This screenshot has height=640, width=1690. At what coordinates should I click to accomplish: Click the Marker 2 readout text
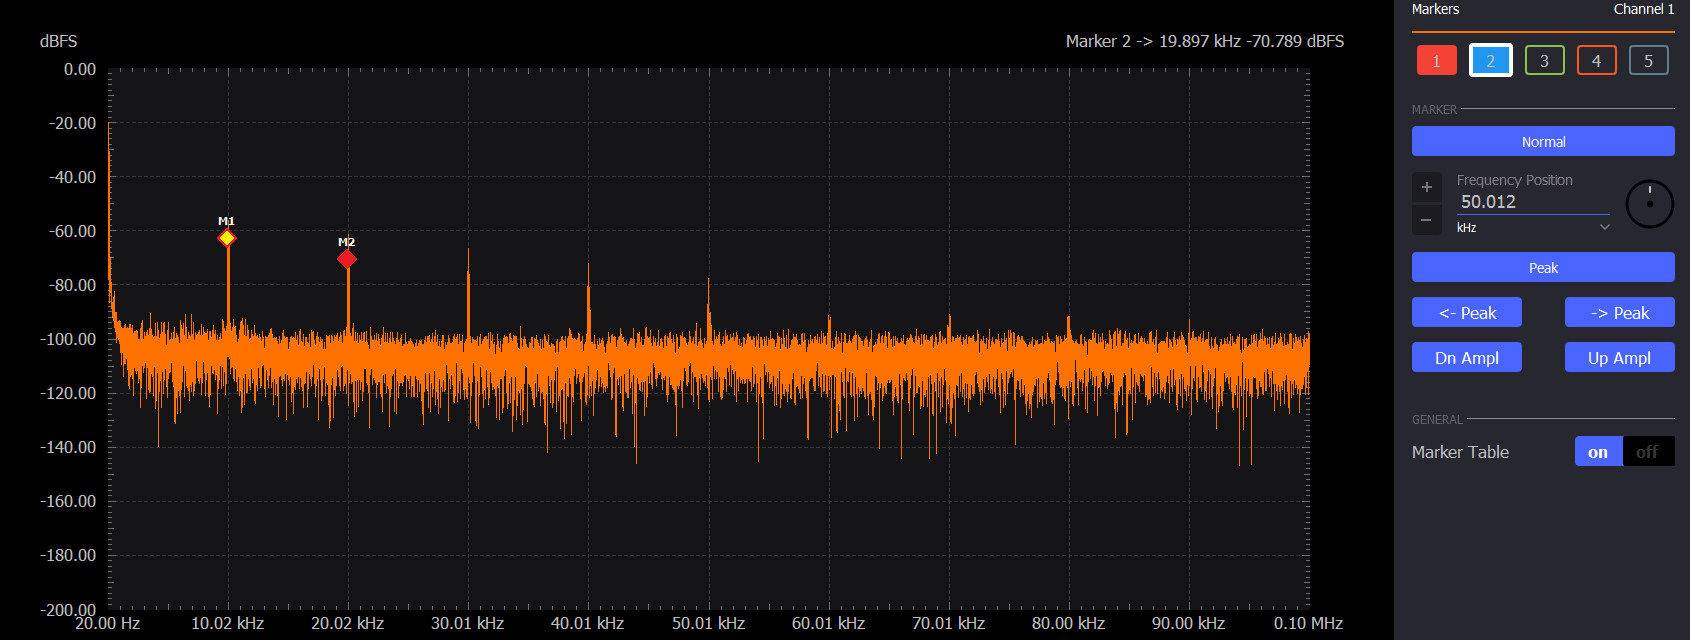pyautogui.click(x=1205, y=41)
